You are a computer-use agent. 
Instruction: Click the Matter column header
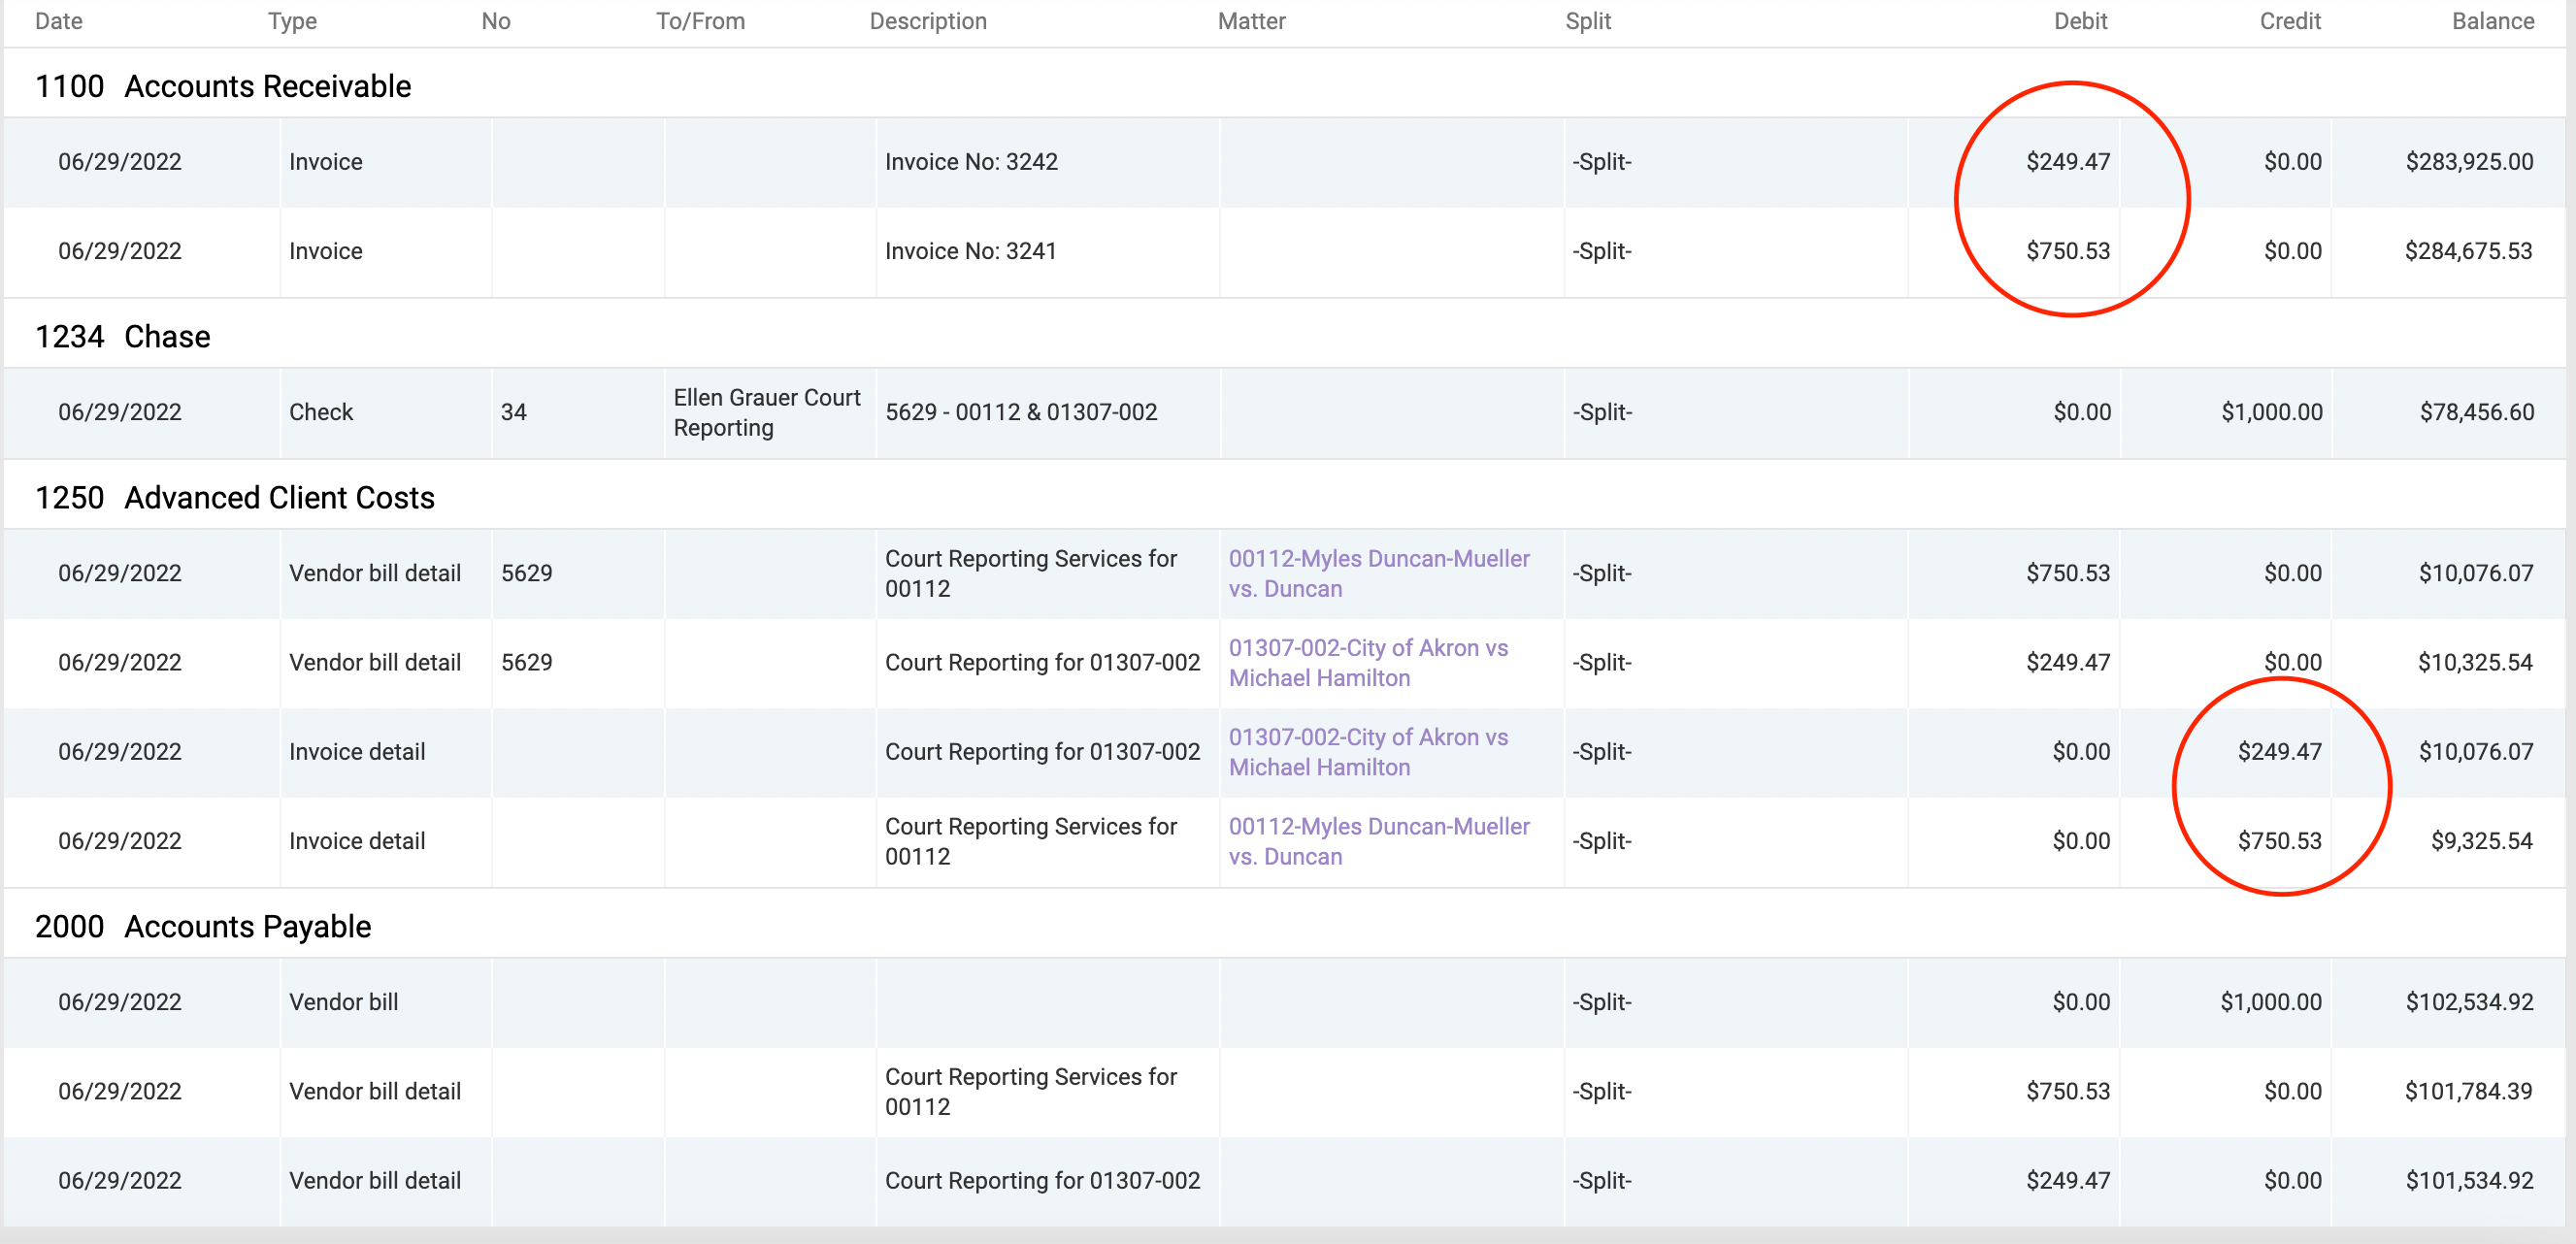tap(1251, 20)
